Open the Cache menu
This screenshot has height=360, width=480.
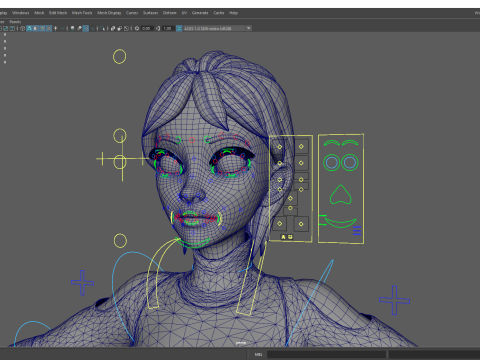click(219, 13)
